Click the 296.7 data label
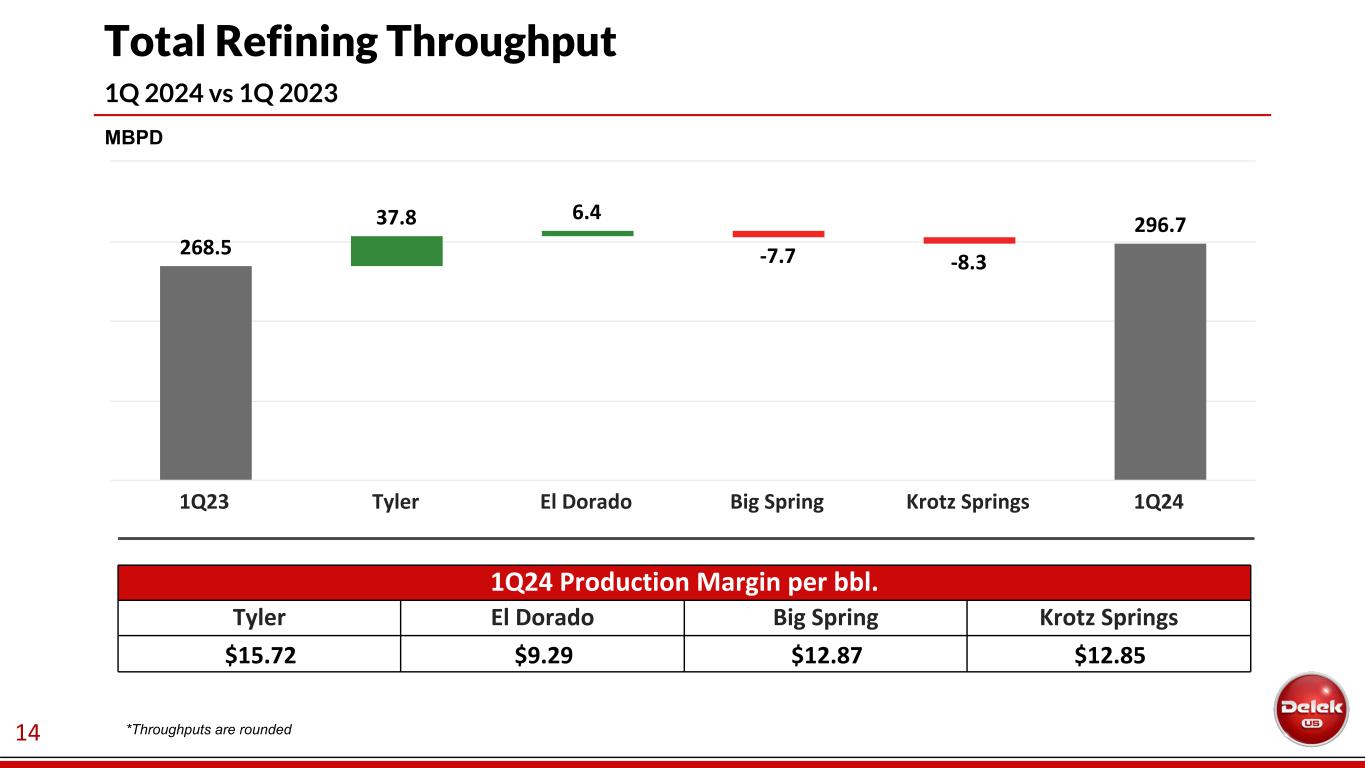The height and width of the screenshot is (768, 1365). (1160, 225)
